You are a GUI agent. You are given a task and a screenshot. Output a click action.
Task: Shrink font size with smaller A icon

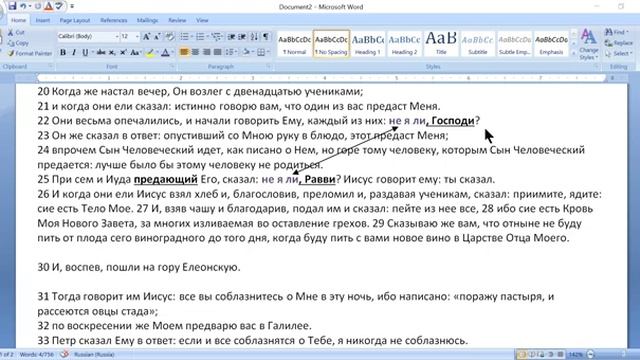[157, 37]
